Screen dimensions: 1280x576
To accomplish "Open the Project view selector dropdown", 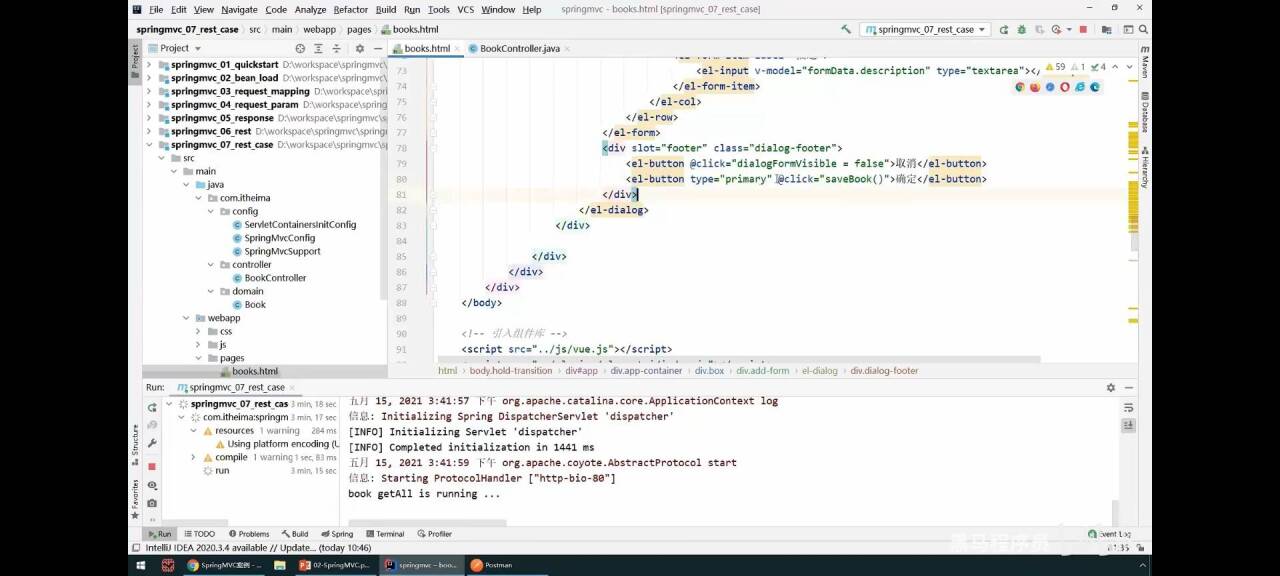I will coord(174,48).
